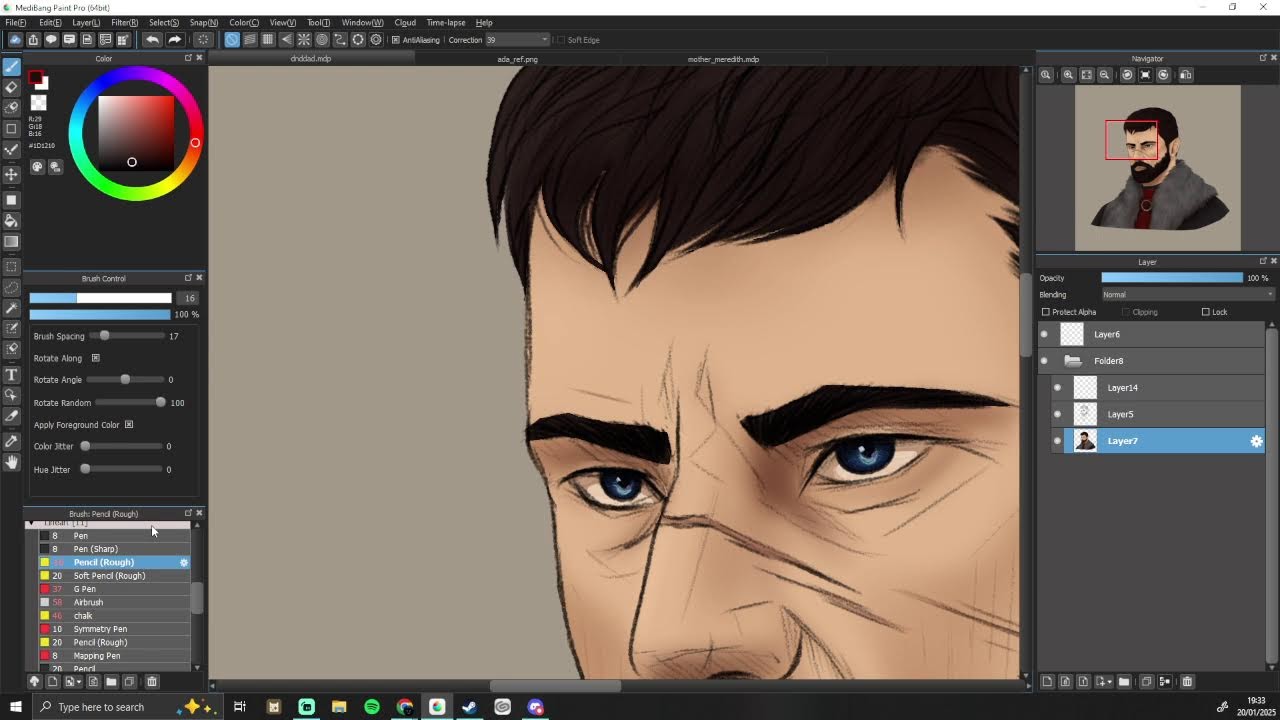The width and height of the screenshot is (1280, 720).
Task: Adjust the Brush Spacing slider
Action: [127, 336]
